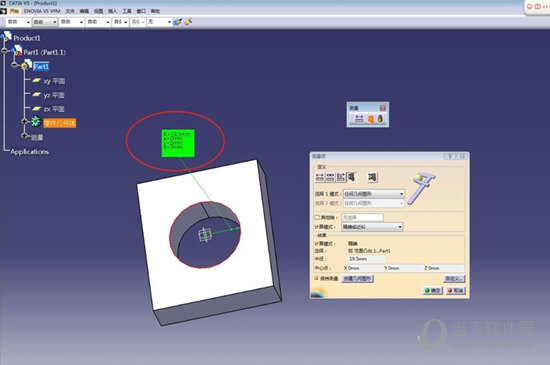Screen dimensions: 550x365
Task: Open the Calculation mode dropdown
Action: tap(372, 227)
